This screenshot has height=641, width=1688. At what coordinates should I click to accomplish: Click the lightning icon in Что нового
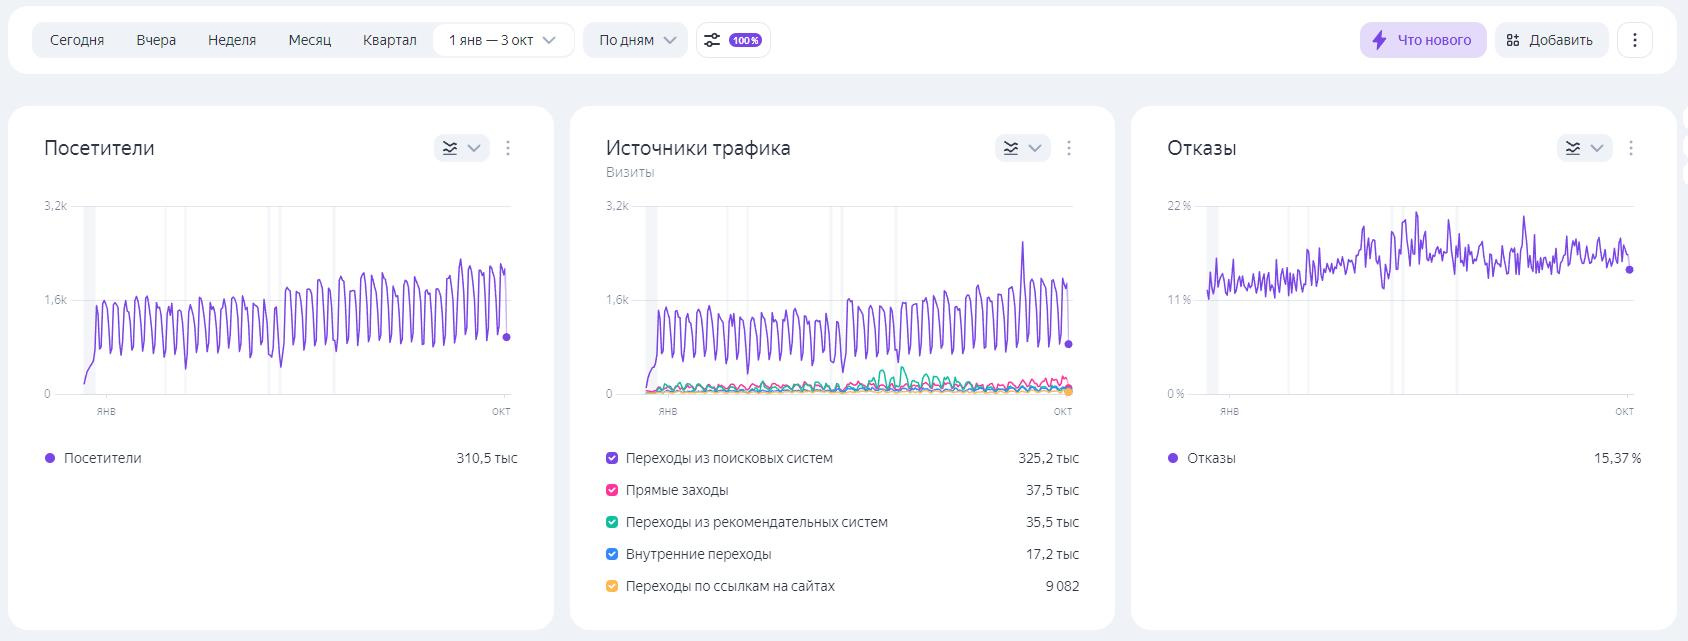click(1379, 40)
